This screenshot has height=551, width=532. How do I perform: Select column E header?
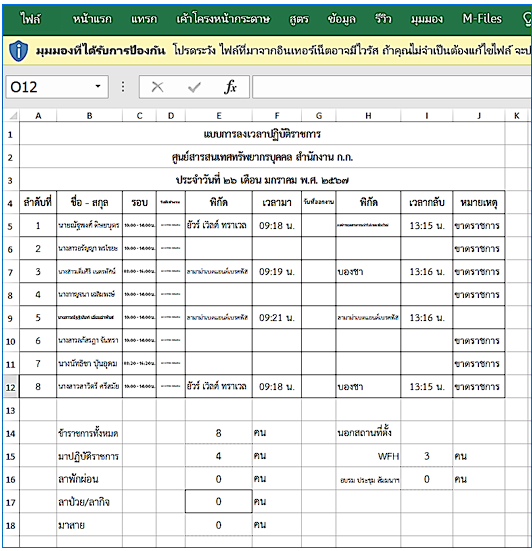point(219,116)
